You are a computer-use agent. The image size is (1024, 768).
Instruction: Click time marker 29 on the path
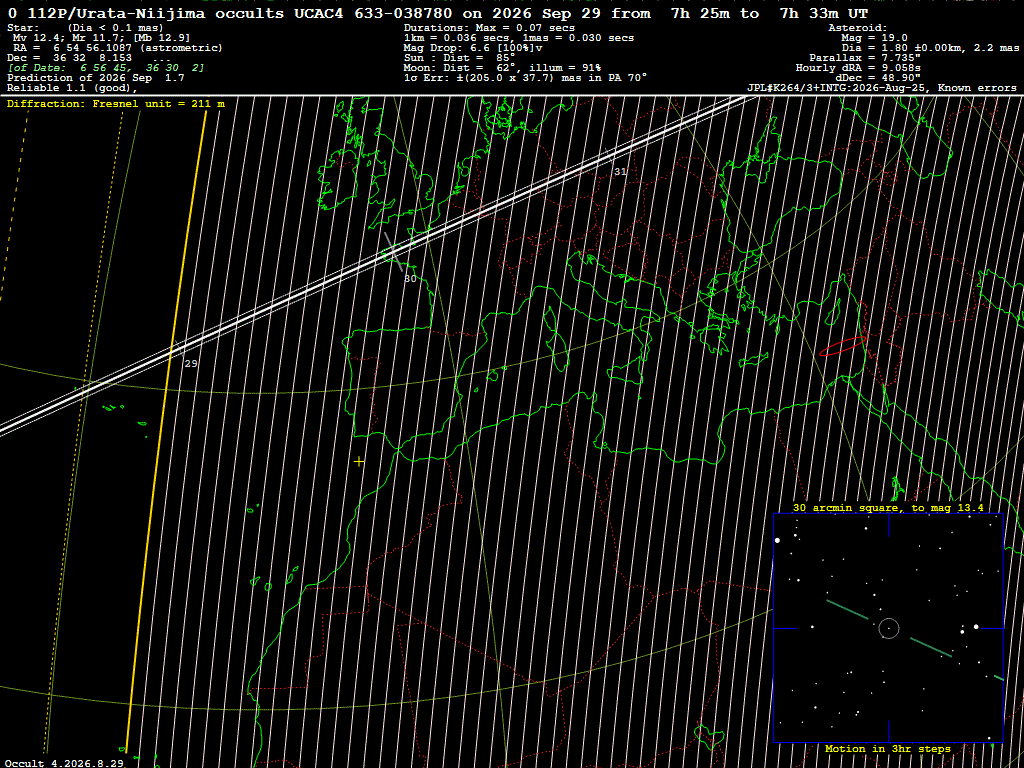pos(191,363)
